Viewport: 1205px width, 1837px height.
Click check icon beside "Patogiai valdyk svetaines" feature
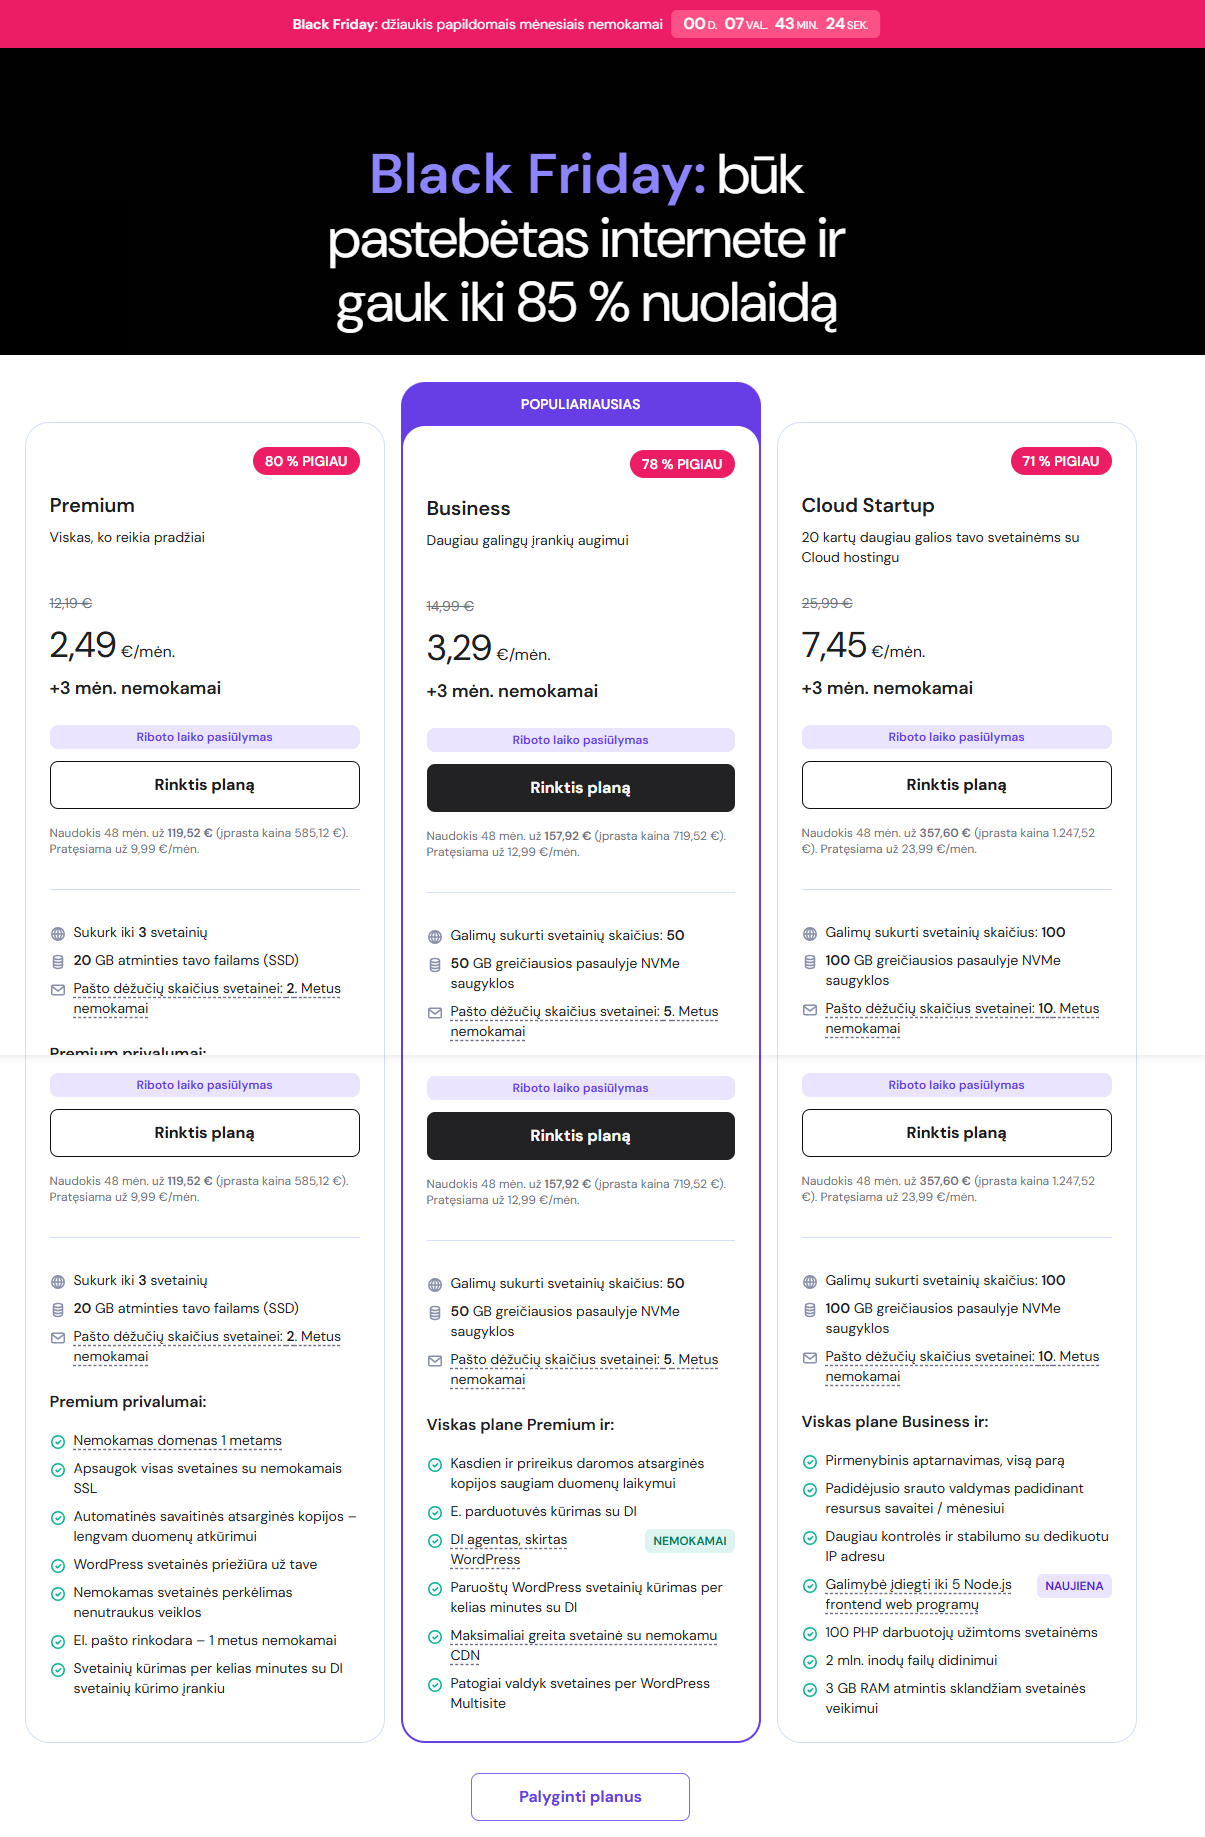435,1685
